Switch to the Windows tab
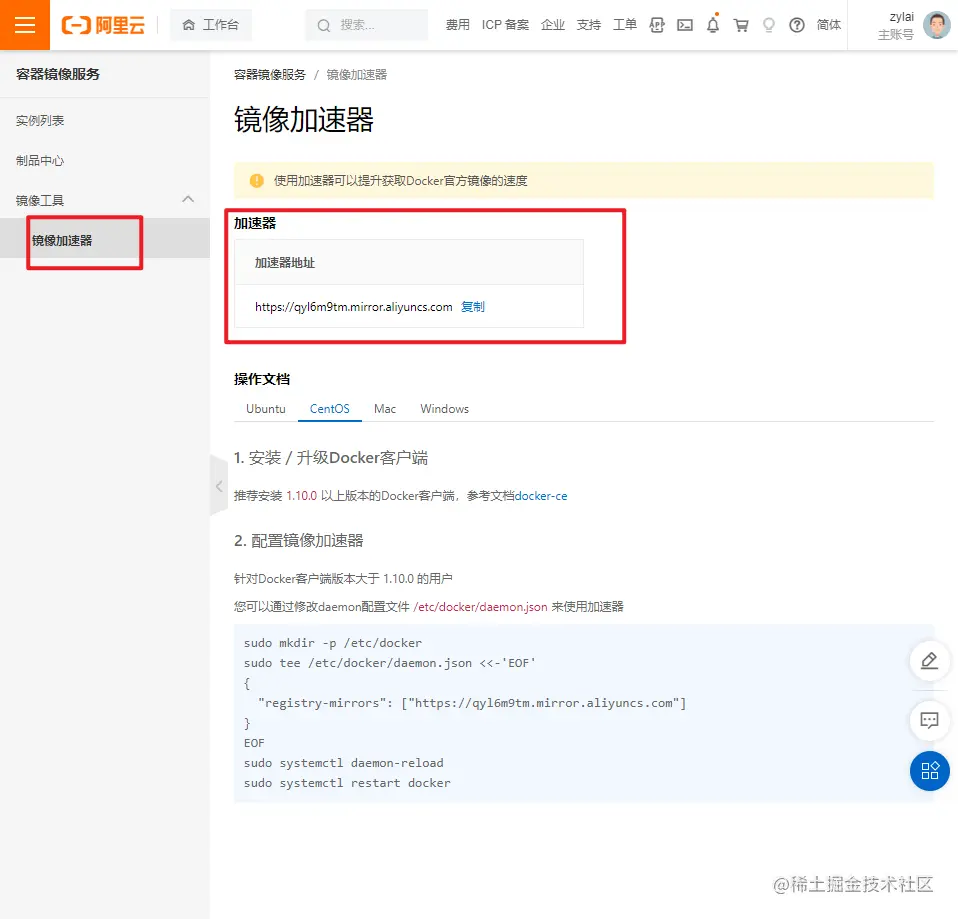958x919 pixels. [444, 408]
